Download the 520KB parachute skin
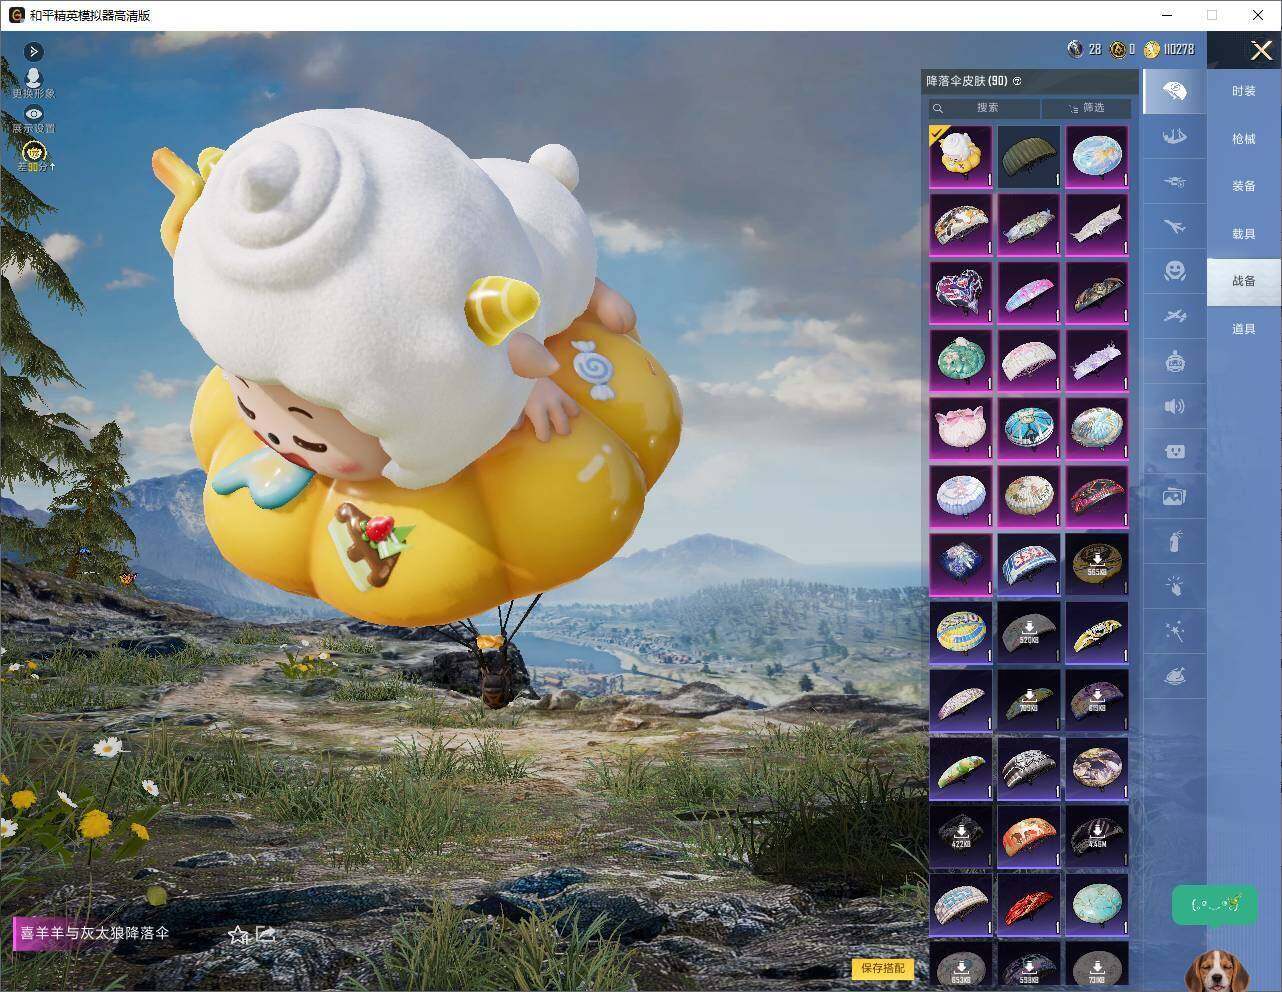 point(1029,633)
